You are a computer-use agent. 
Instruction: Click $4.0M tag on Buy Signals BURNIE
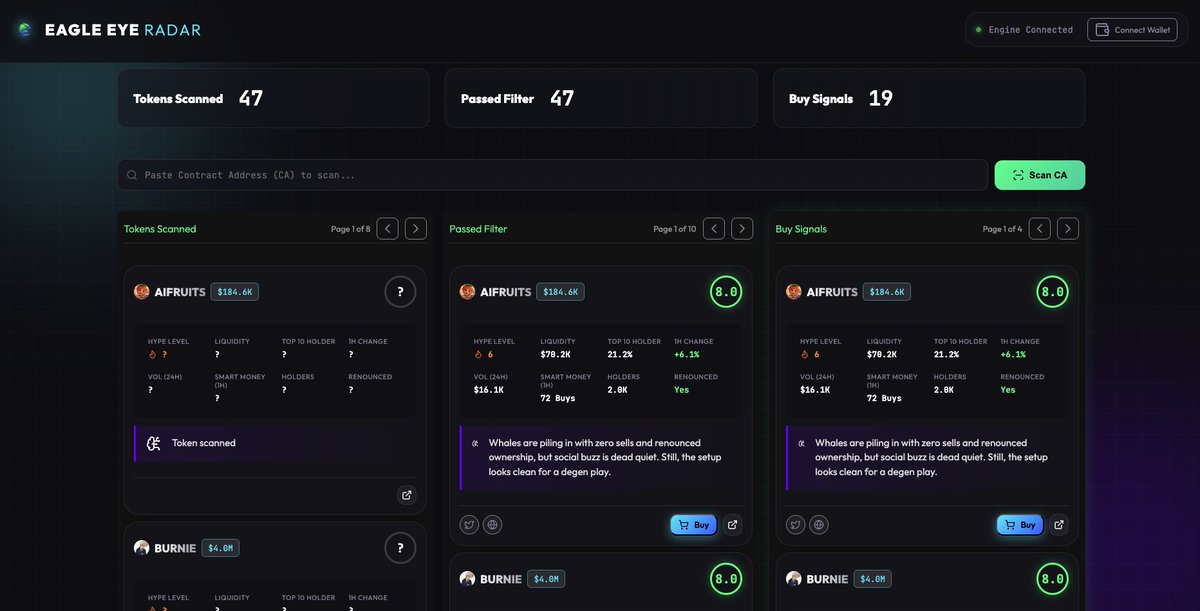pyautogui.click(x=872, y=579)
